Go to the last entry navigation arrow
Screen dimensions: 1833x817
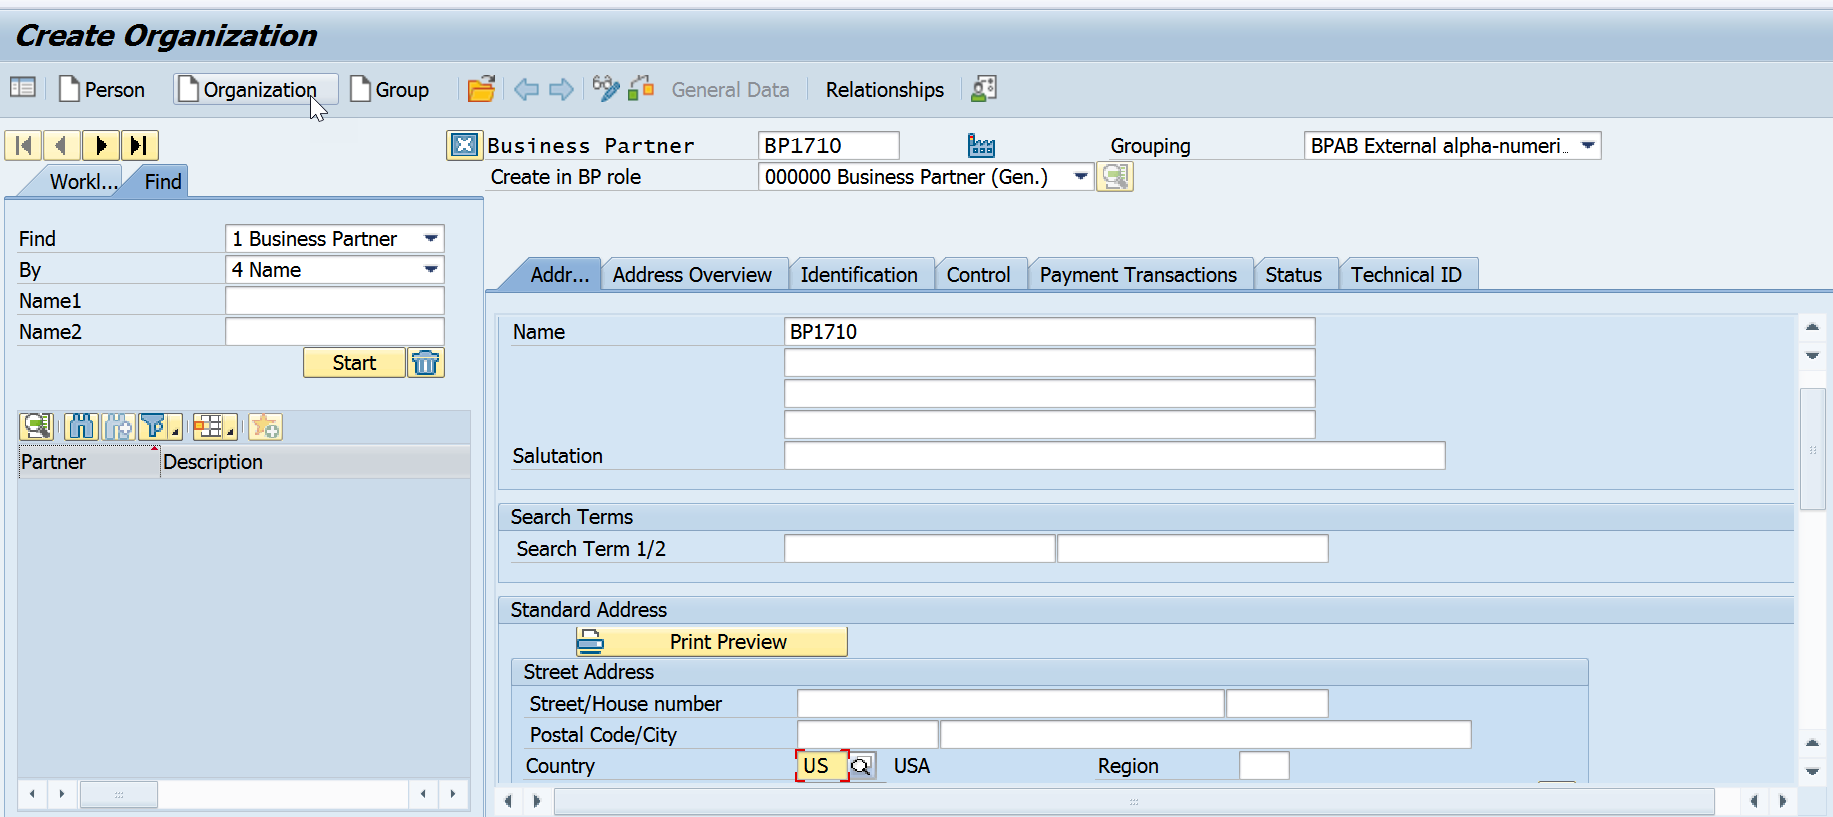140,146
